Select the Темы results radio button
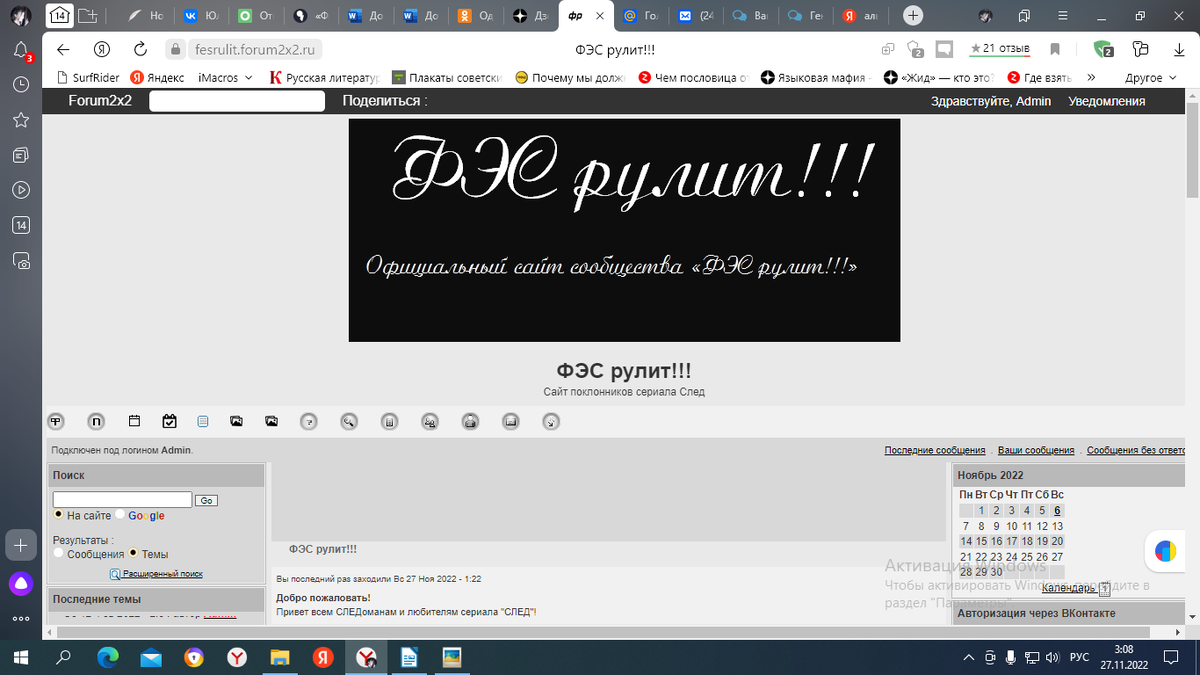The width and height of the screenshot is (1200, 675). (x=133, y=553)
